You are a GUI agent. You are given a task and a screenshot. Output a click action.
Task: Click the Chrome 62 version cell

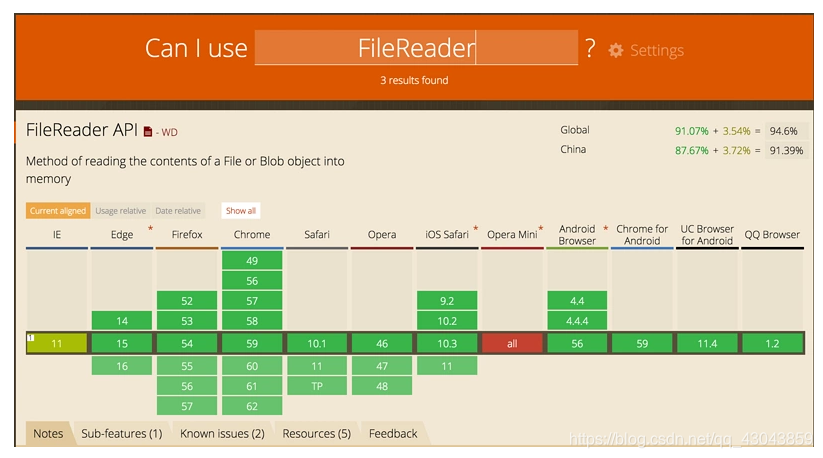pos(252,406)
